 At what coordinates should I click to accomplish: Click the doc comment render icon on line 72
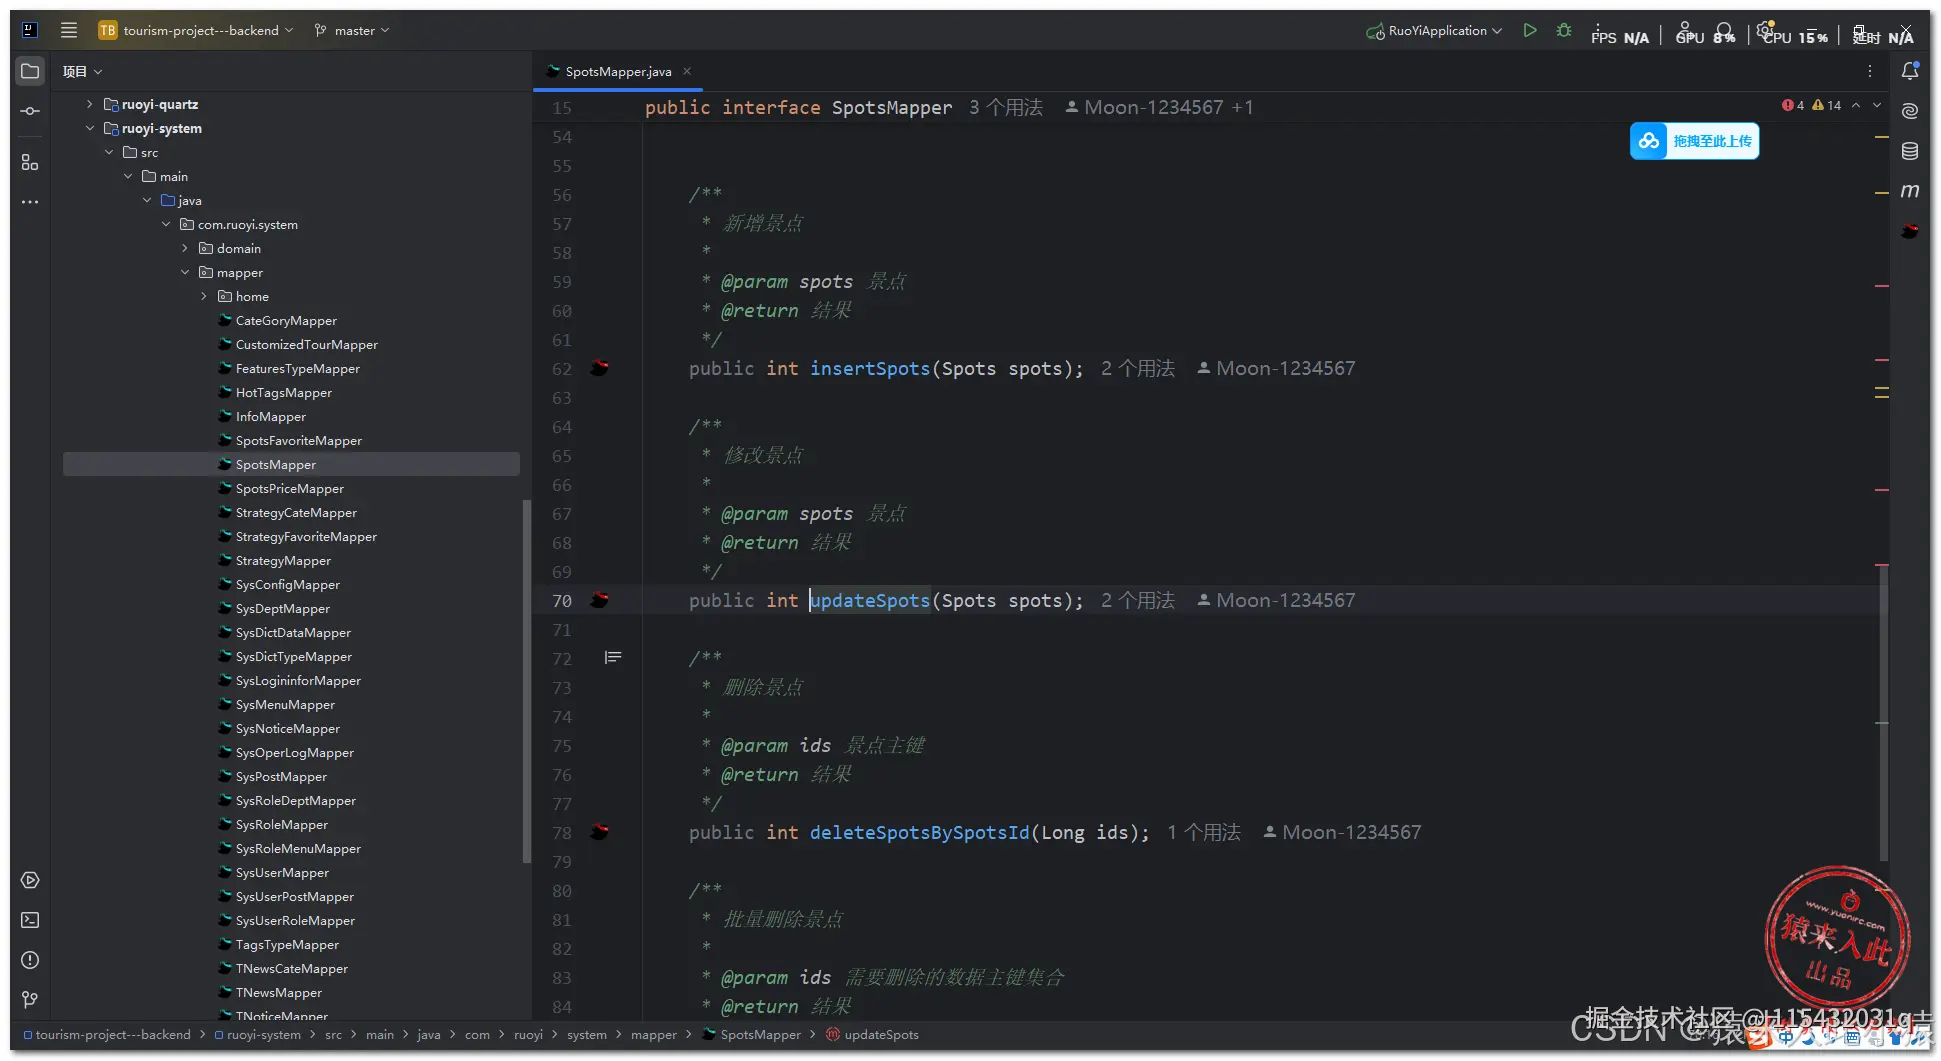point(613,658)
